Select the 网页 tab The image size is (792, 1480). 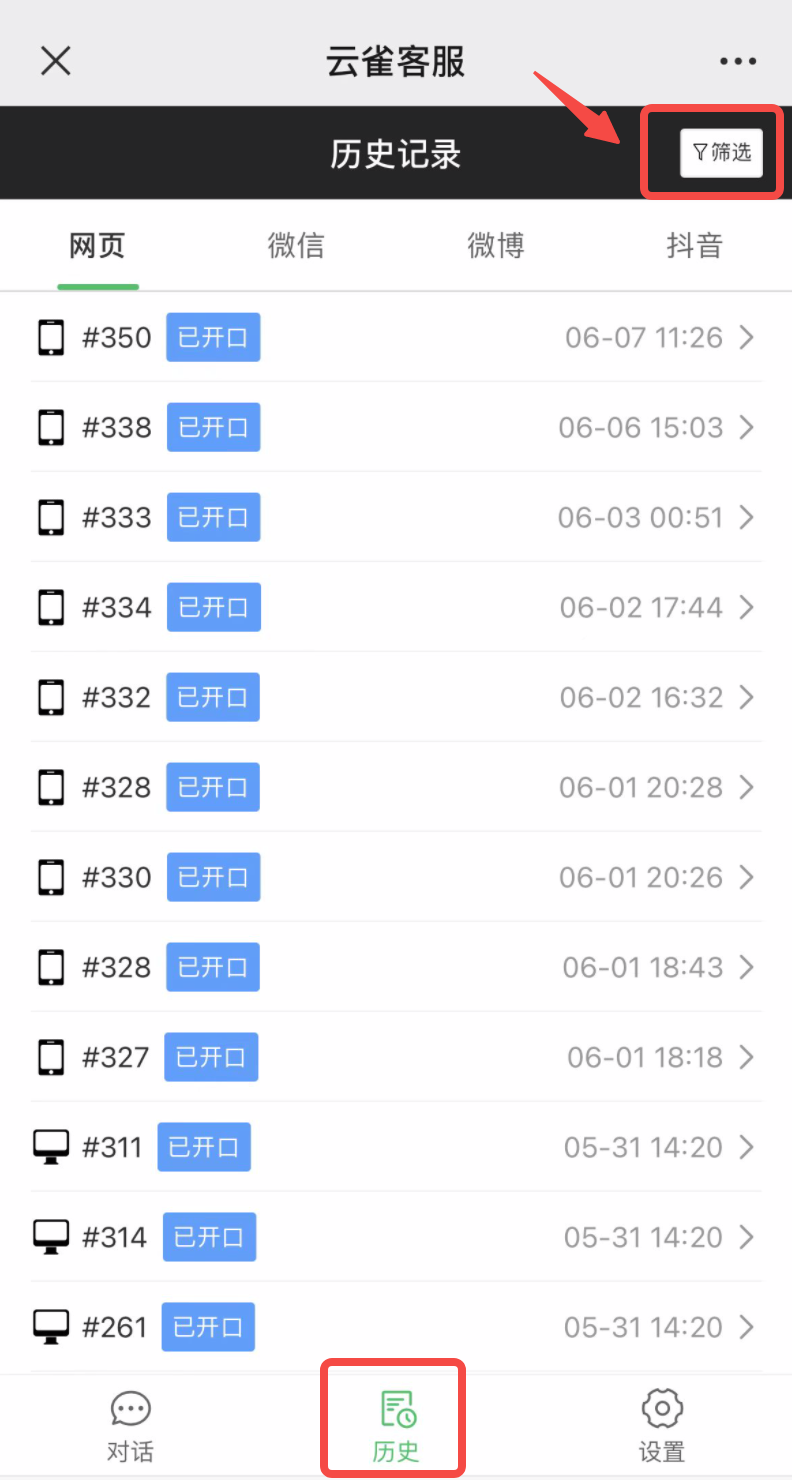tap(97, 246)
